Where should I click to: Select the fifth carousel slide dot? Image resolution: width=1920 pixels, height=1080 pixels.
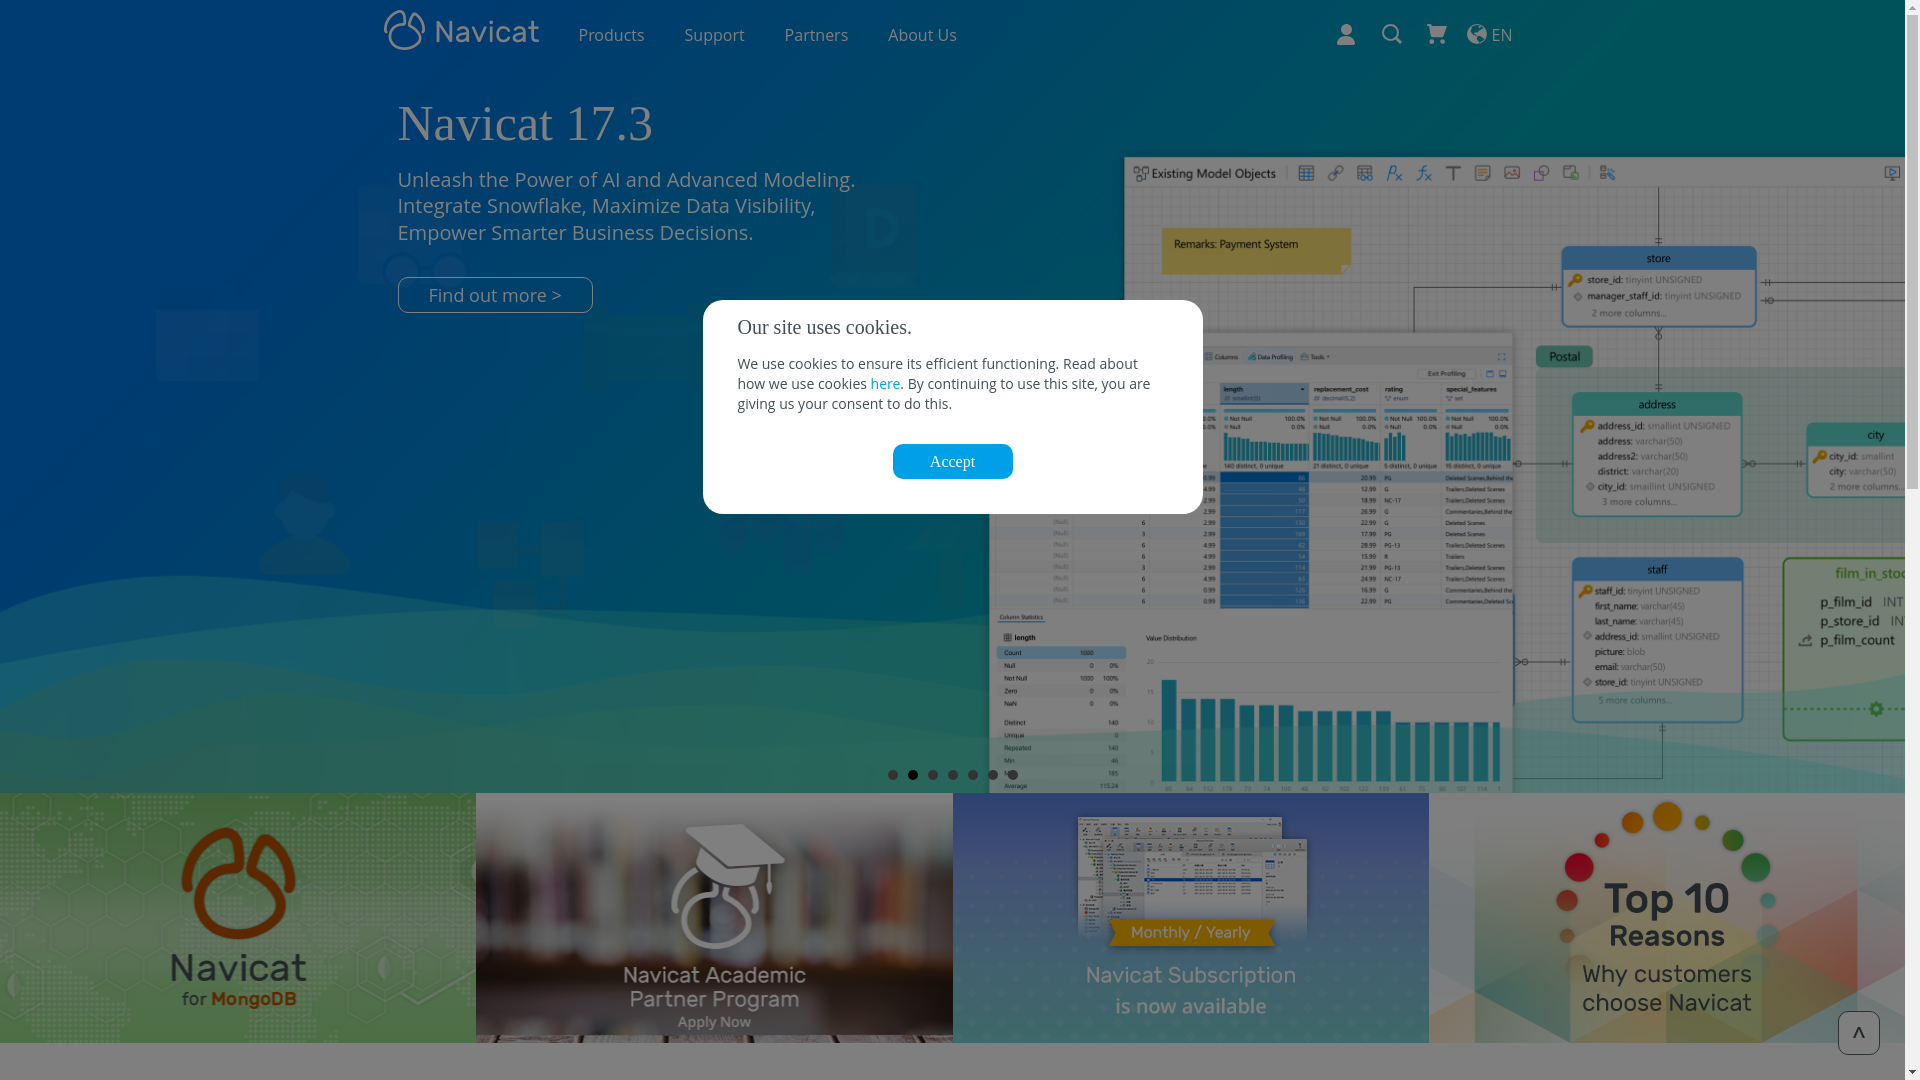click(x=973, y=775)
